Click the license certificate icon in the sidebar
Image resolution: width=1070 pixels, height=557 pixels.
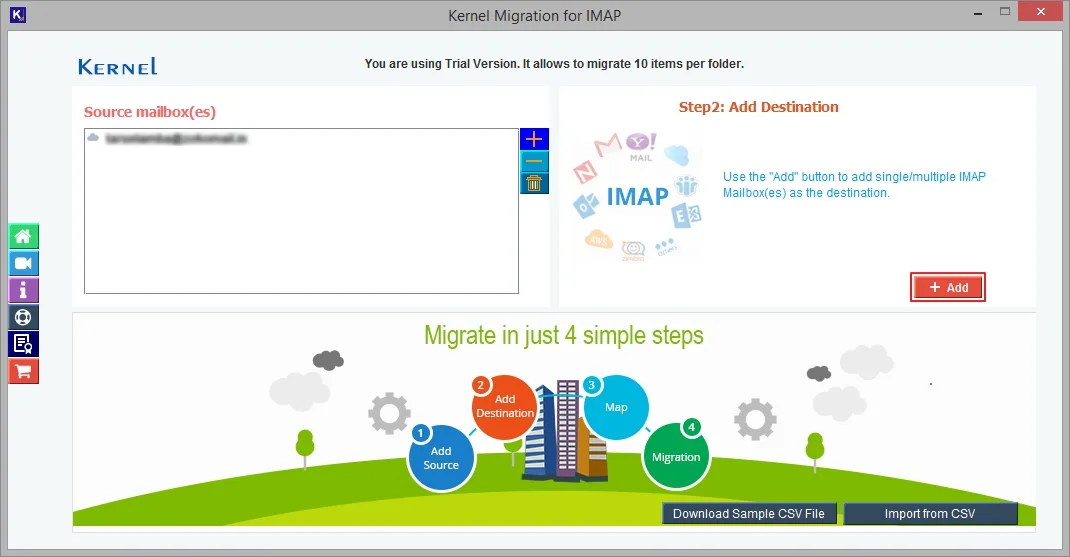click(x=23, y=344)
